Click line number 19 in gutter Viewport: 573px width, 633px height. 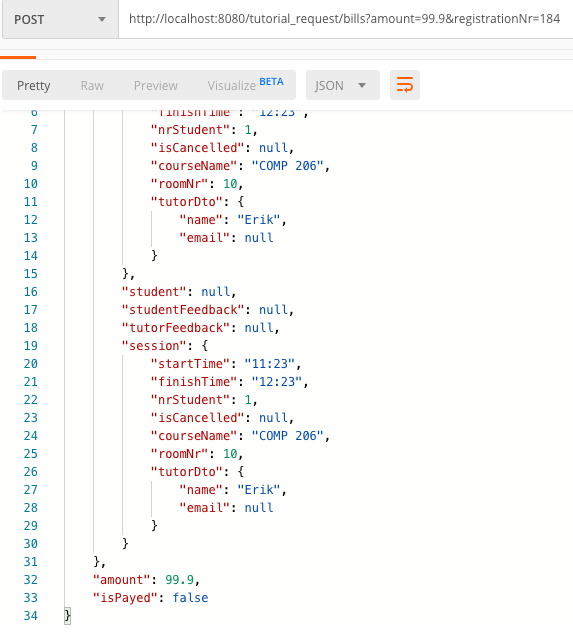tap(31, 346)
